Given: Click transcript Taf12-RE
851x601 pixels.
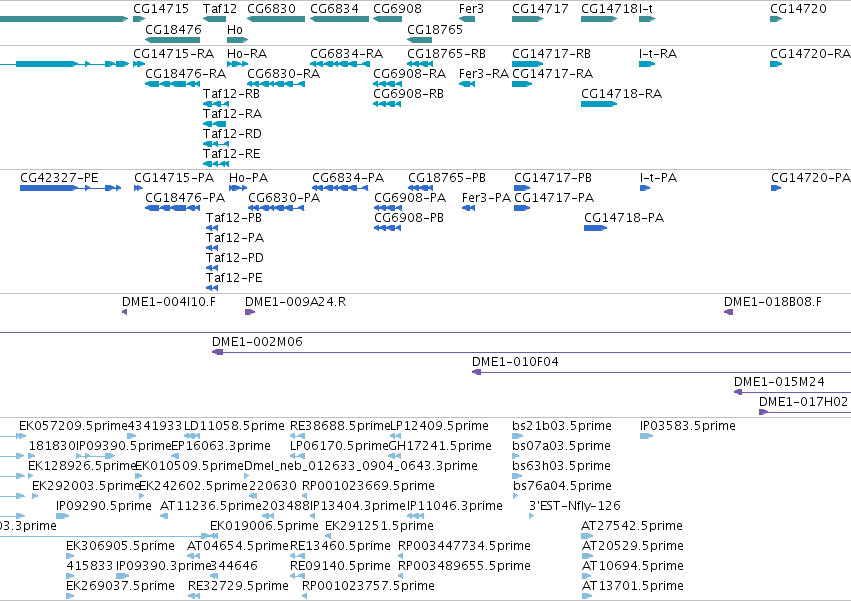Looking at the screenshot, I should coord(232,154).
